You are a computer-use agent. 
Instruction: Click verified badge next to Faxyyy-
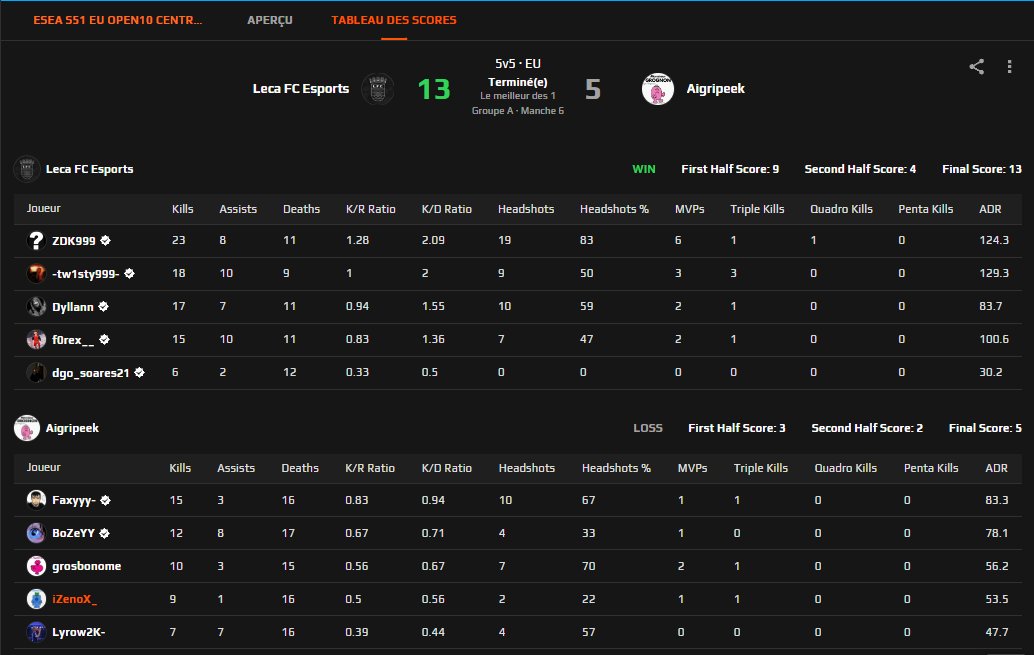pyautogui.click(x=106, y=500)
